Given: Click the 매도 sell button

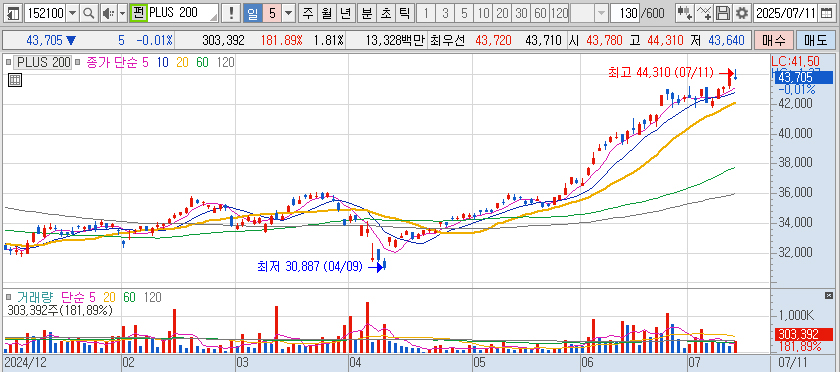Looking at the screenshot, I should pos(815,40).
